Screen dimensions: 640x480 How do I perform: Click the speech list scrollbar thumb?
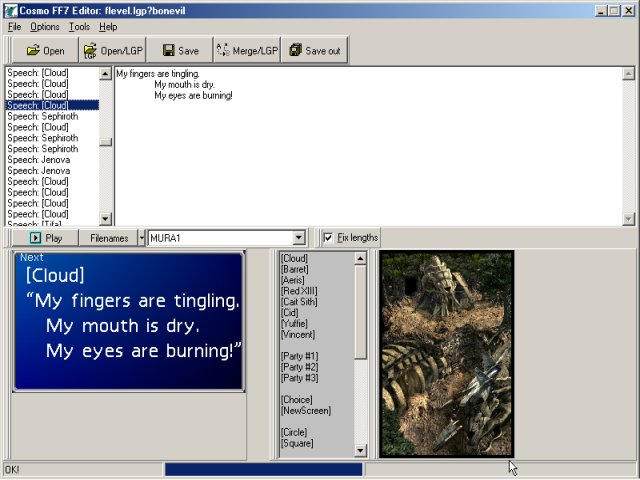(105, 142)
